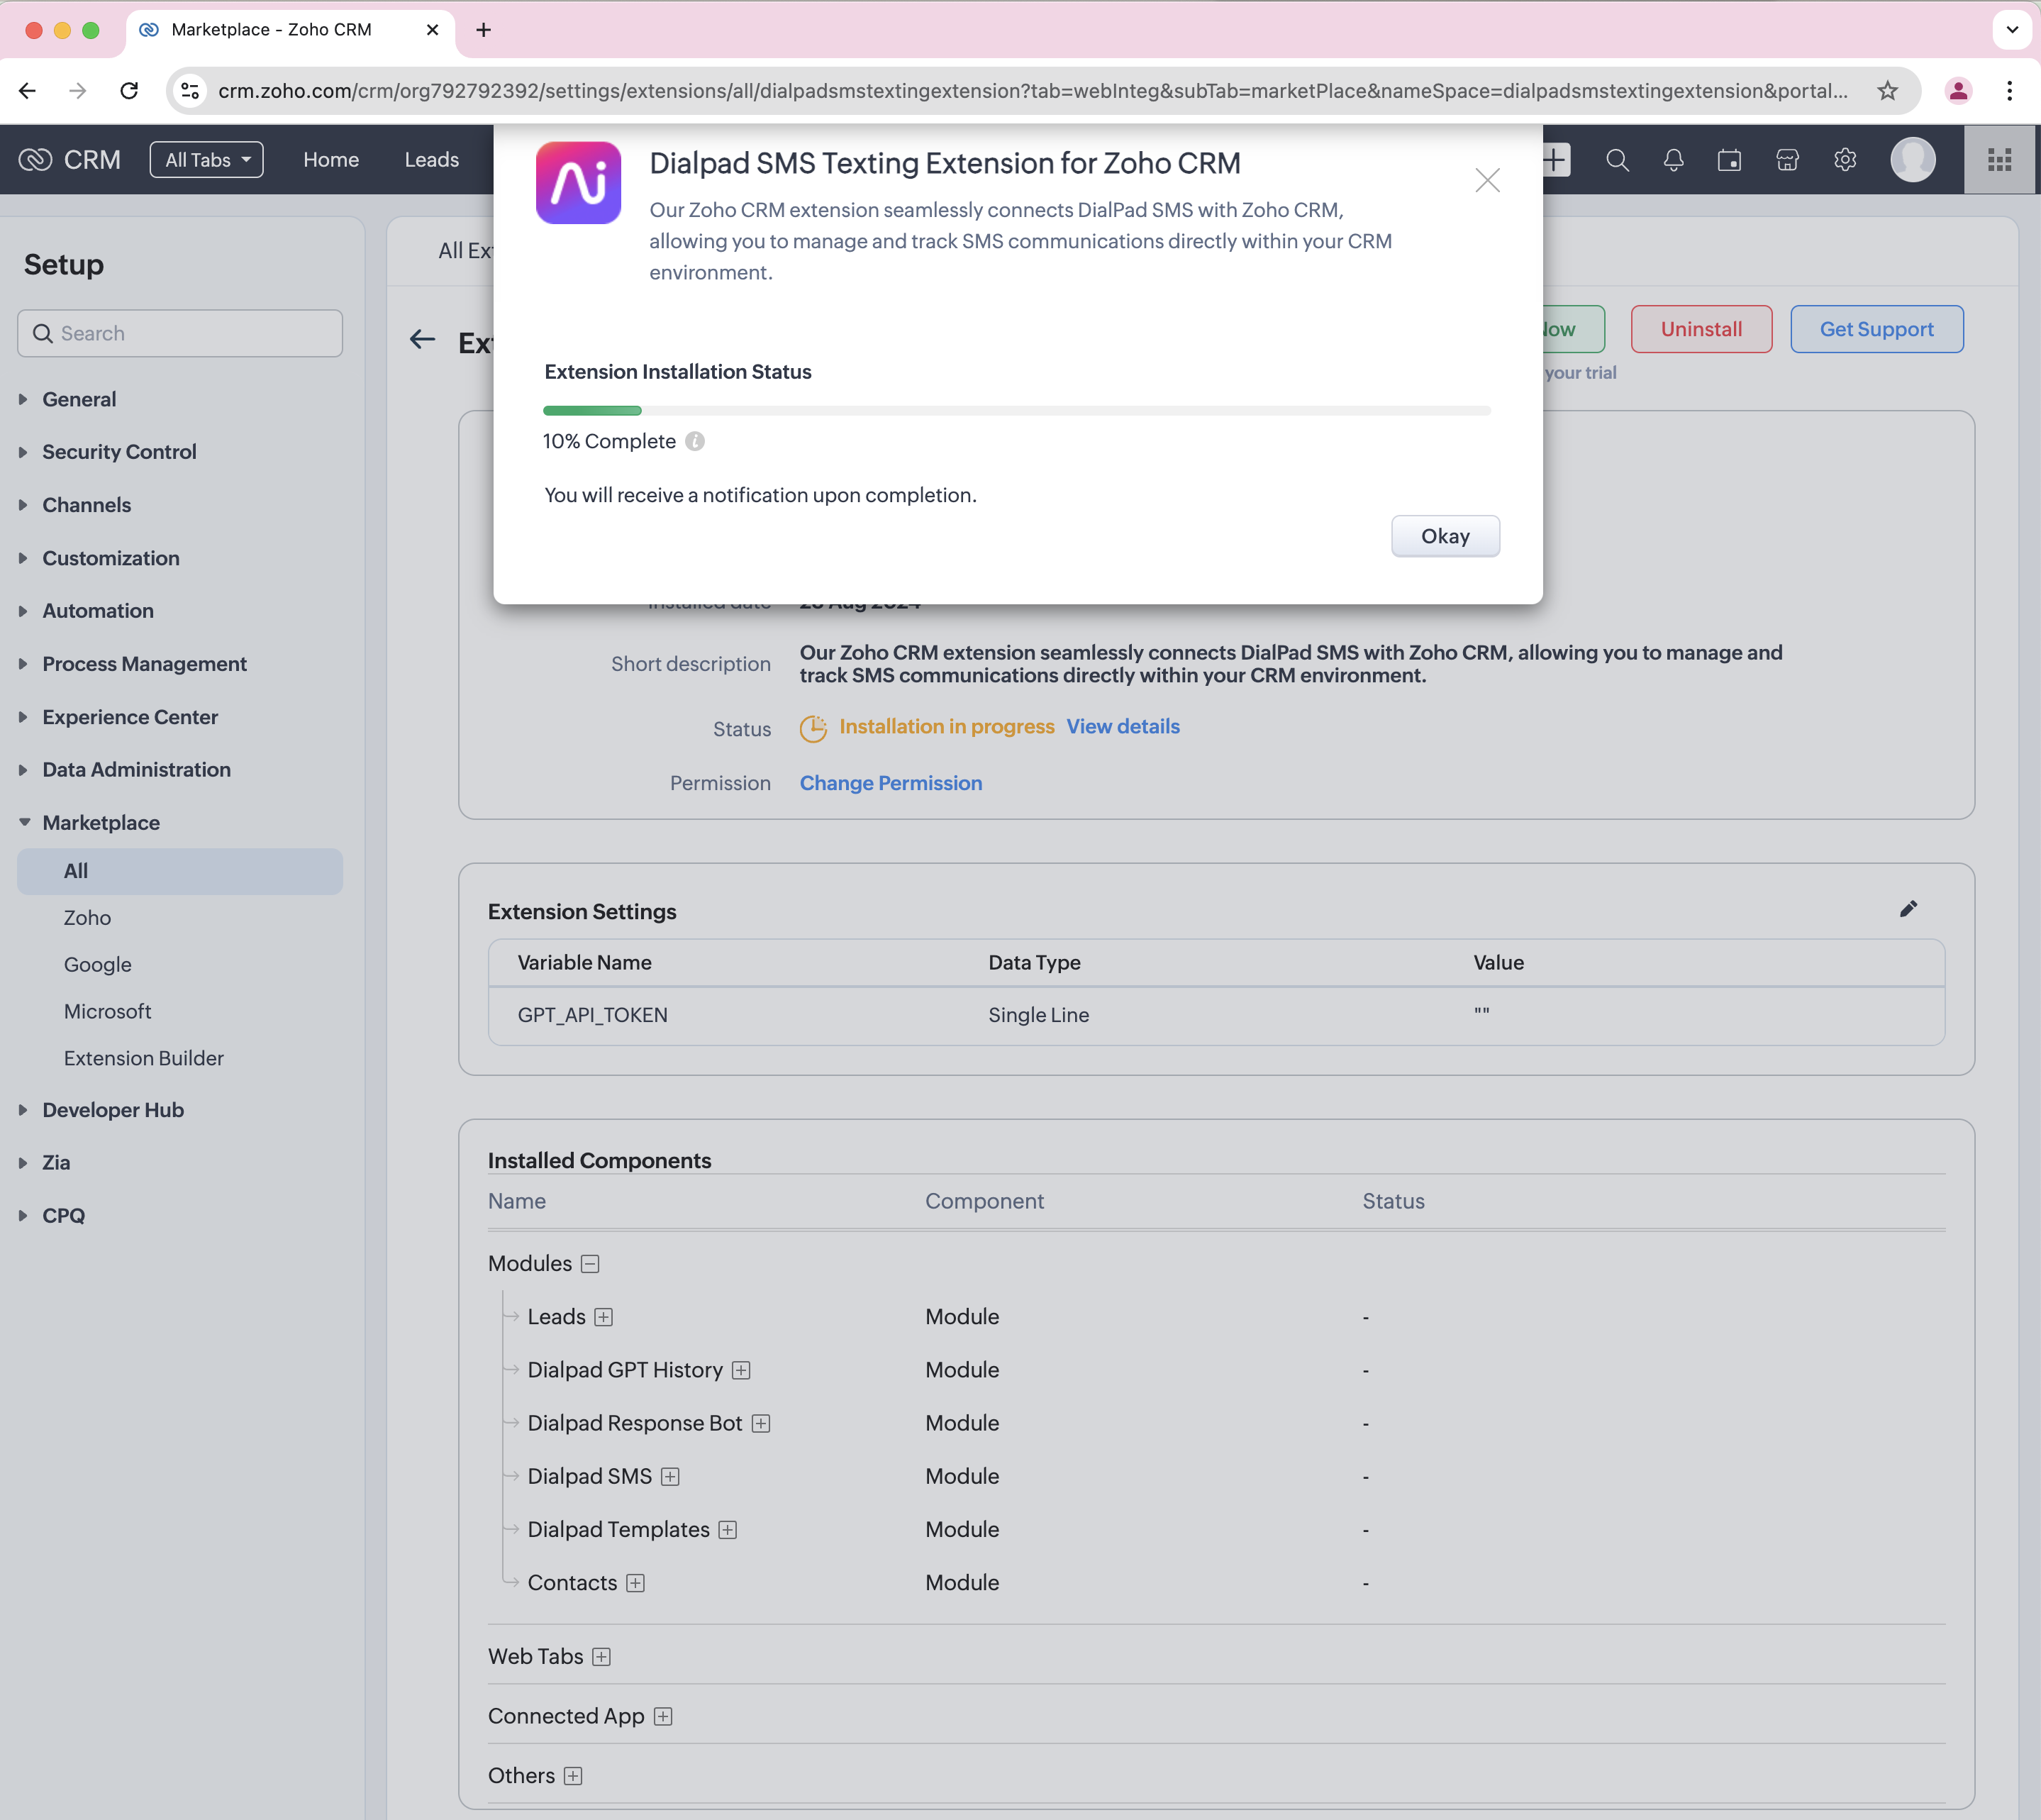Open Chrome three-dot menu
The height and width of the screenshot is (1820, 2041).
(2009, 91)
